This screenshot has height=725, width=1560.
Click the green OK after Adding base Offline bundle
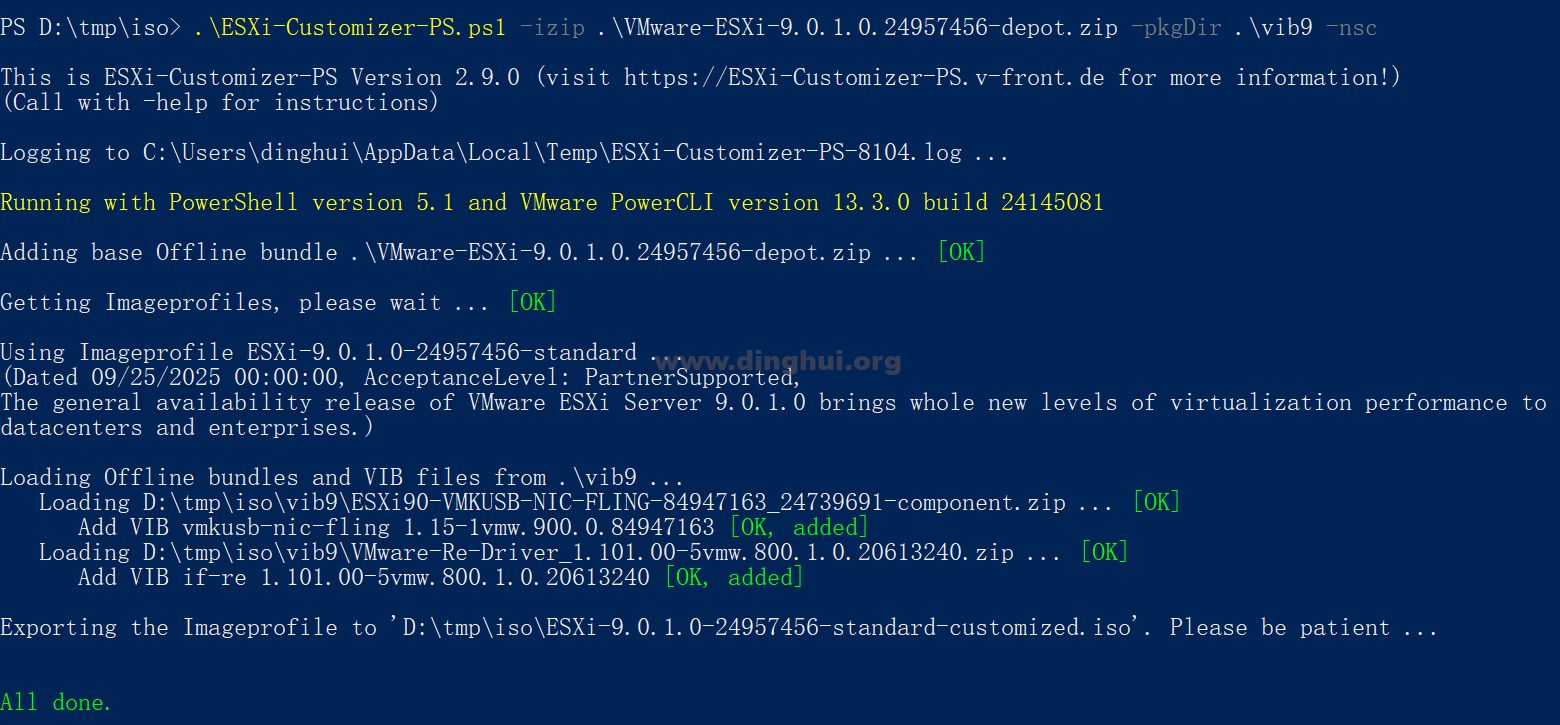tap(961, 253)
